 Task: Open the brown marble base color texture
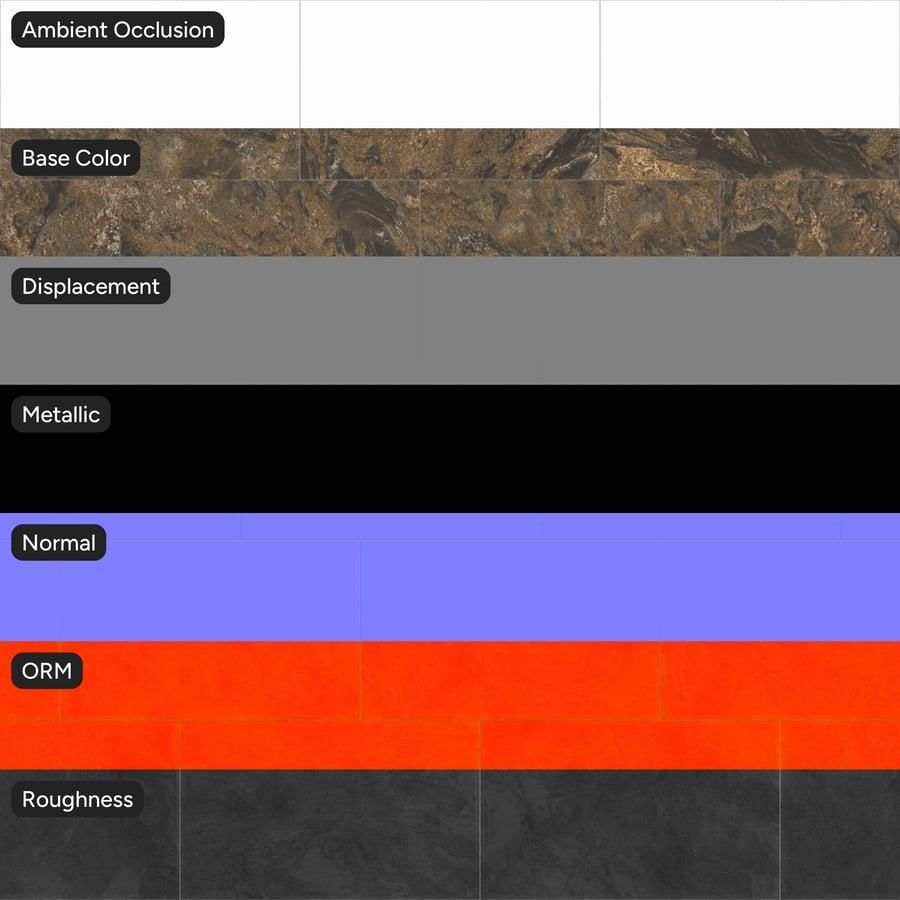pyautogui.click(x=450, y=192)
